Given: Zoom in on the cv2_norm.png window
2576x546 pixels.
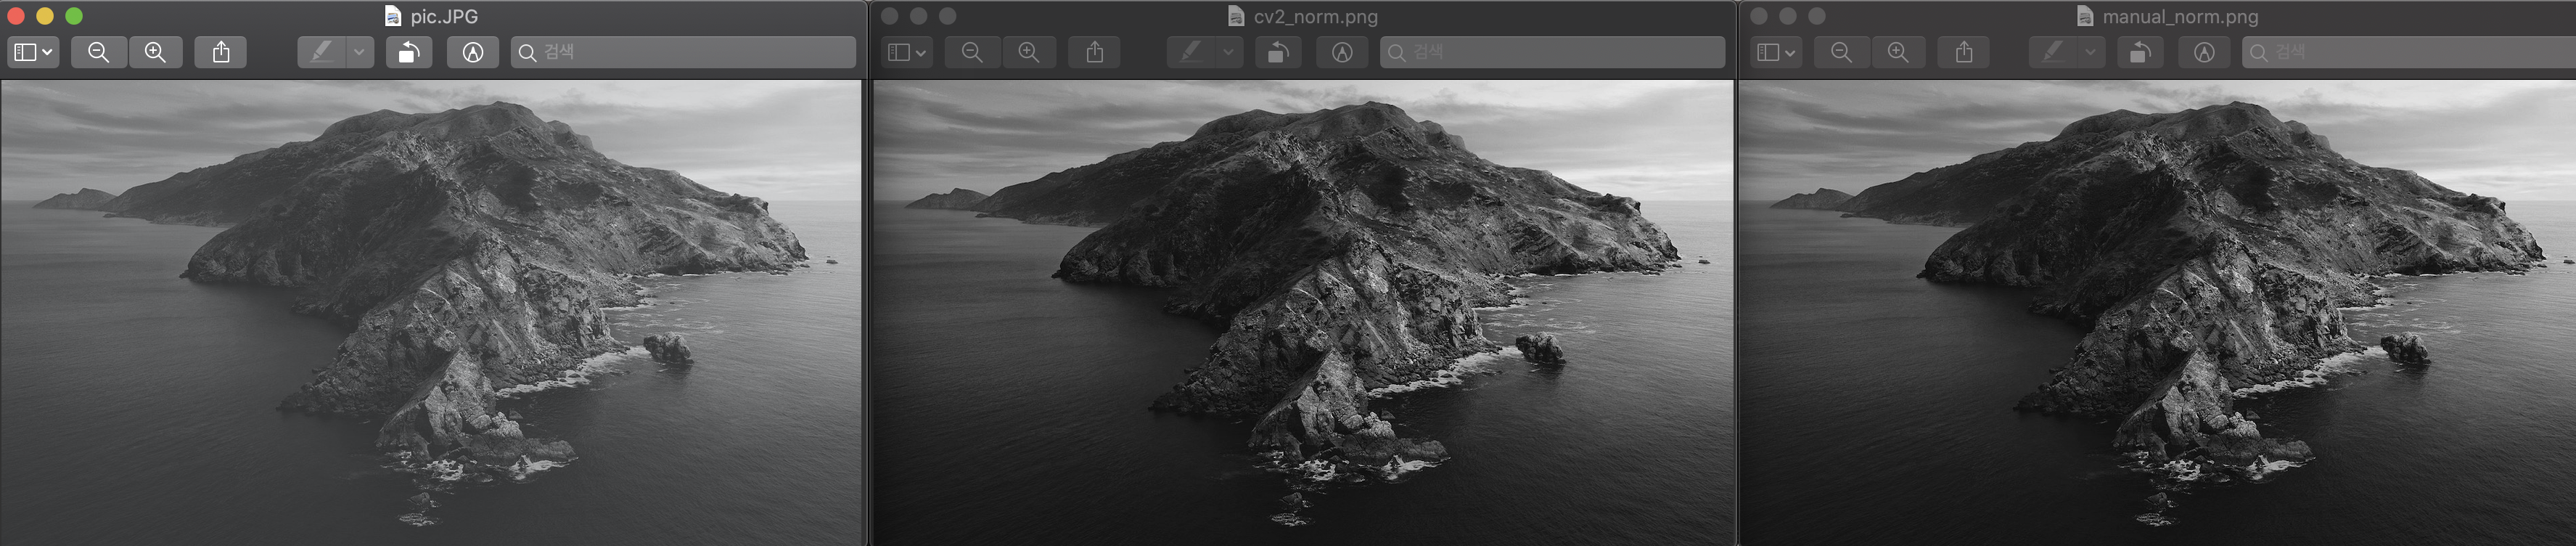Looking at the screenshot, I should pos(1028,52).
